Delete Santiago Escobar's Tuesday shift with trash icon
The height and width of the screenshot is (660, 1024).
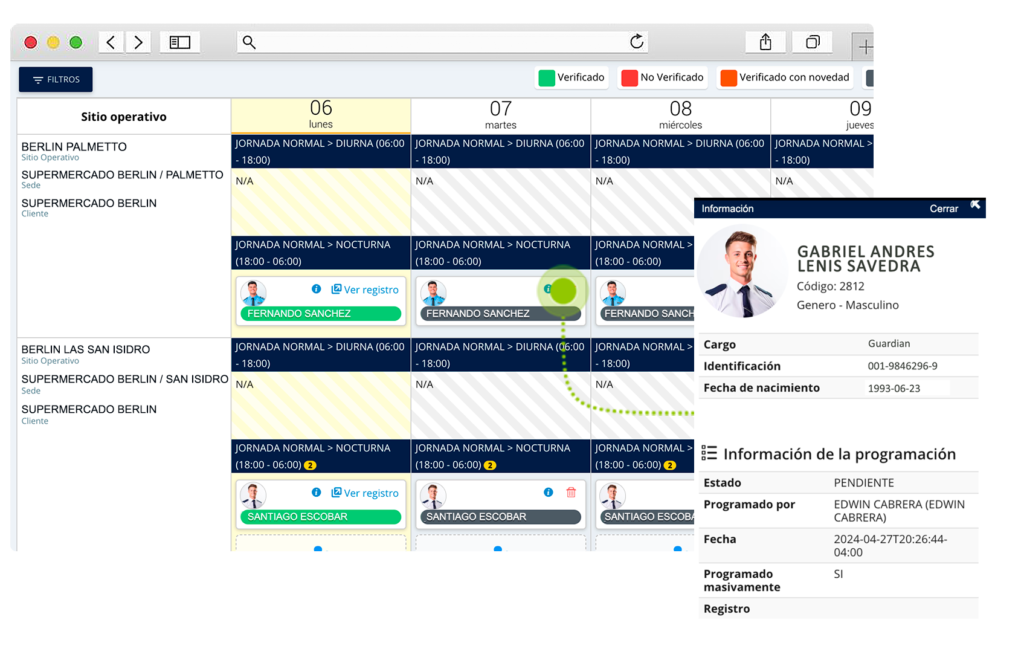571,493
